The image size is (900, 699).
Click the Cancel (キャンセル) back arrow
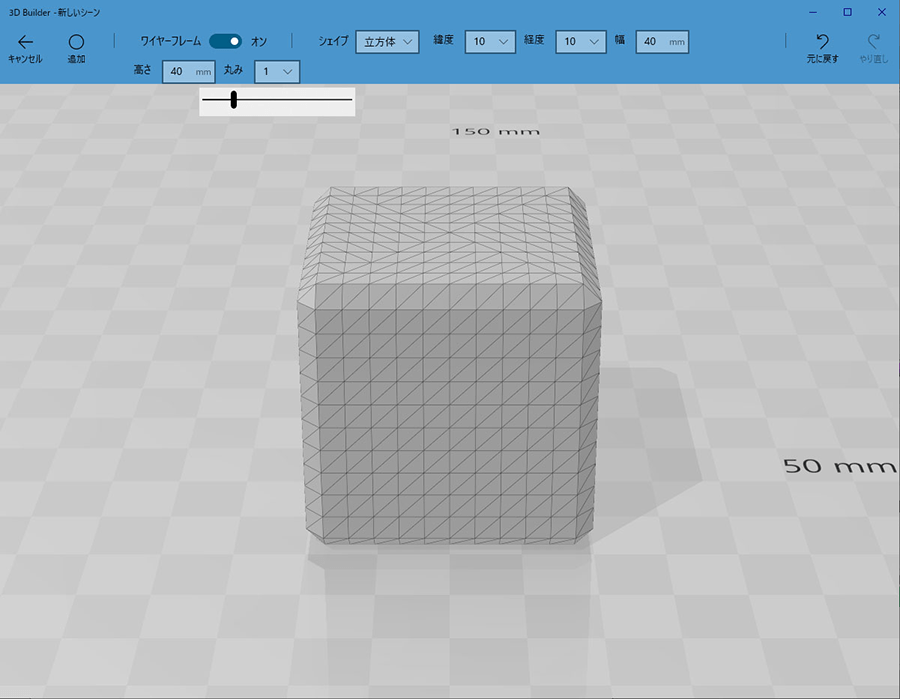click(x=25, y=42)
